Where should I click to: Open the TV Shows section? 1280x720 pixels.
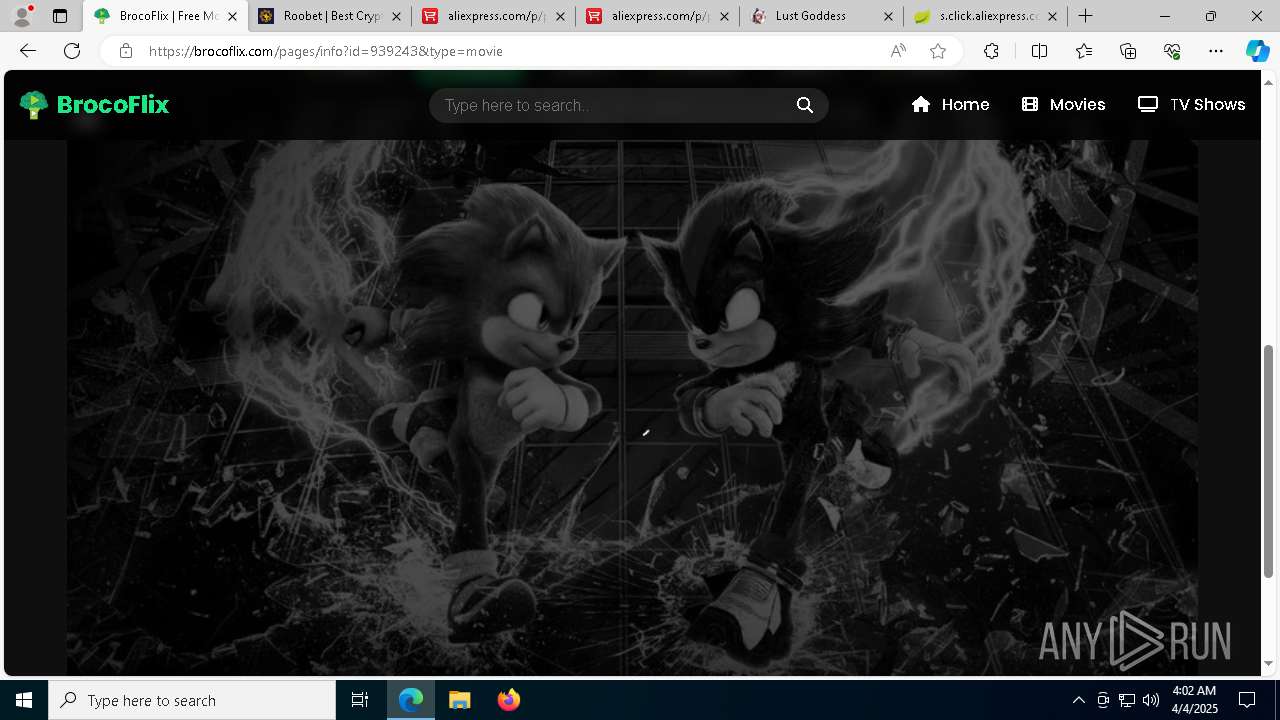[x=1191, y=104]
